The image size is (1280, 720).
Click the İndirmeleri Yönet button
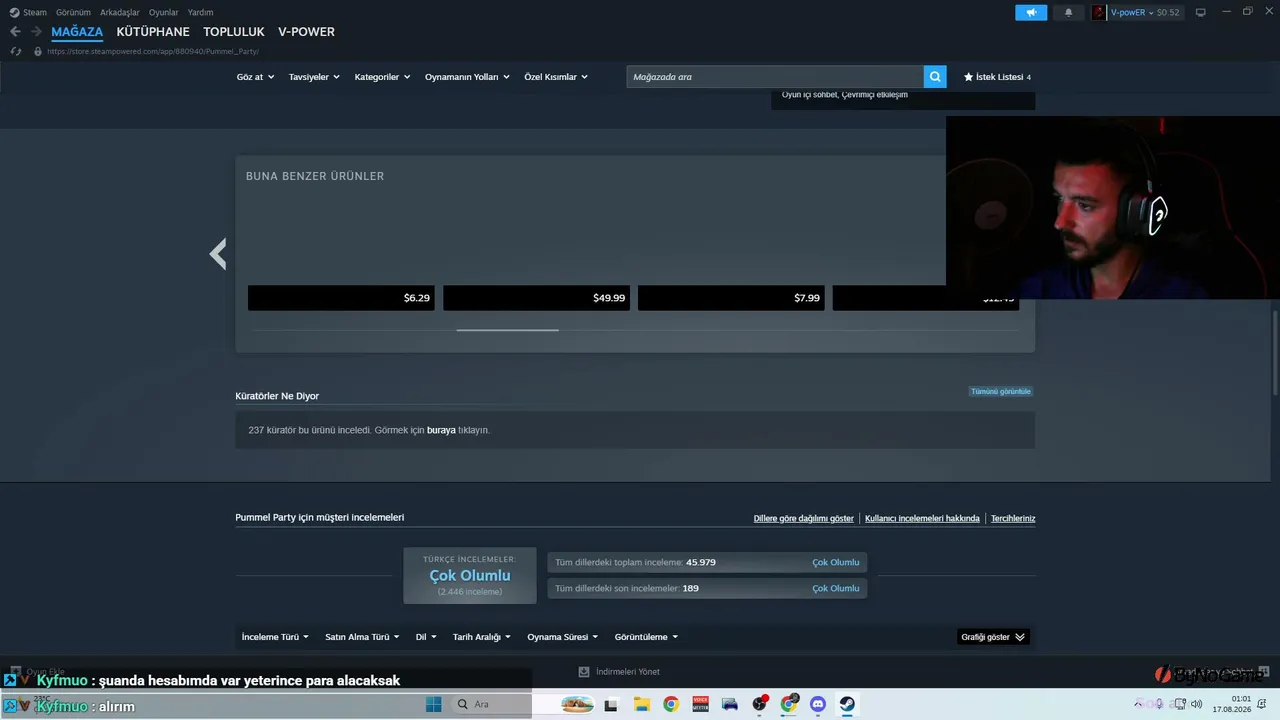pyautogui.click(x=619, y=672)
